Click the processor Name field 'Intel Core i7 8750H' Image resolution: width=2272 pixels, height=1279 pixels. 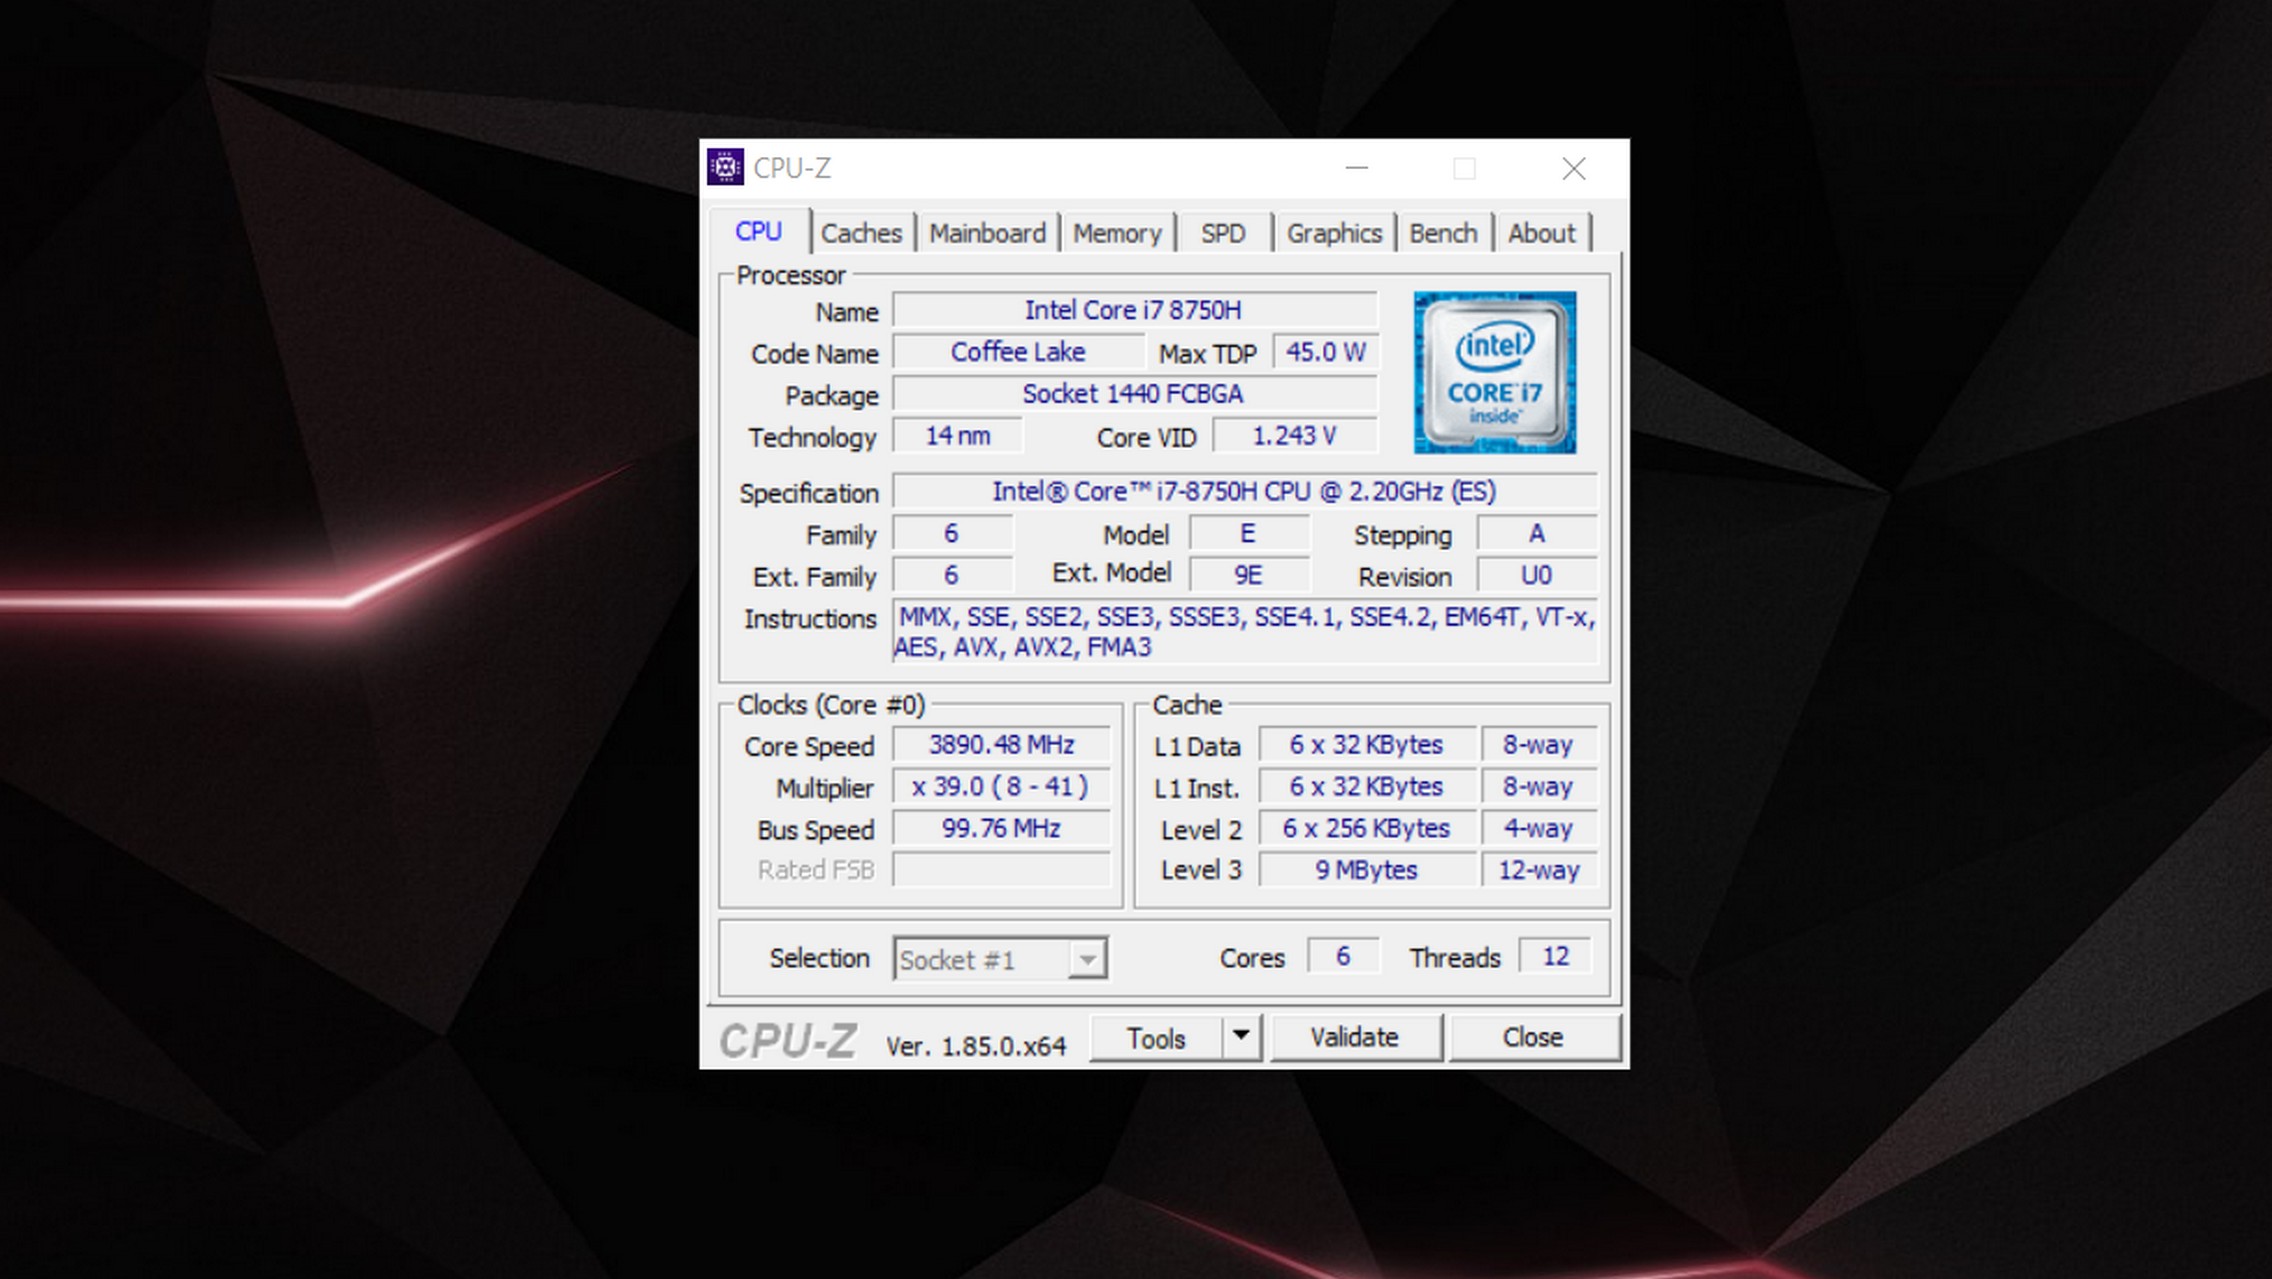(x=1134, y=310)
